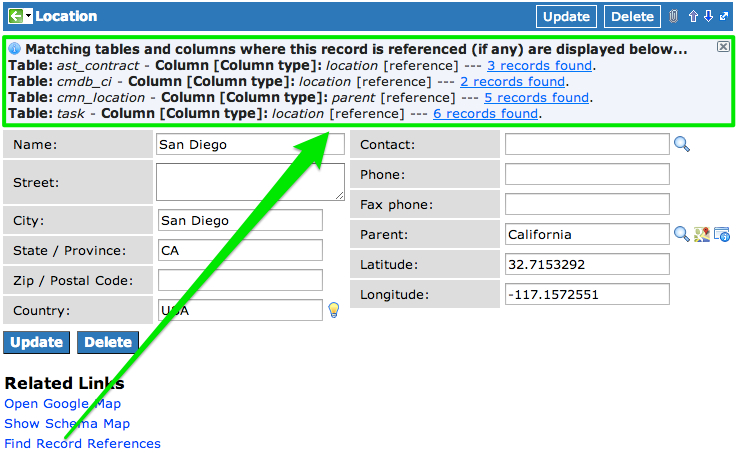Screen dimensions: 737x453
Task: Click the Open Google Map link
Action: pos(62,403)
